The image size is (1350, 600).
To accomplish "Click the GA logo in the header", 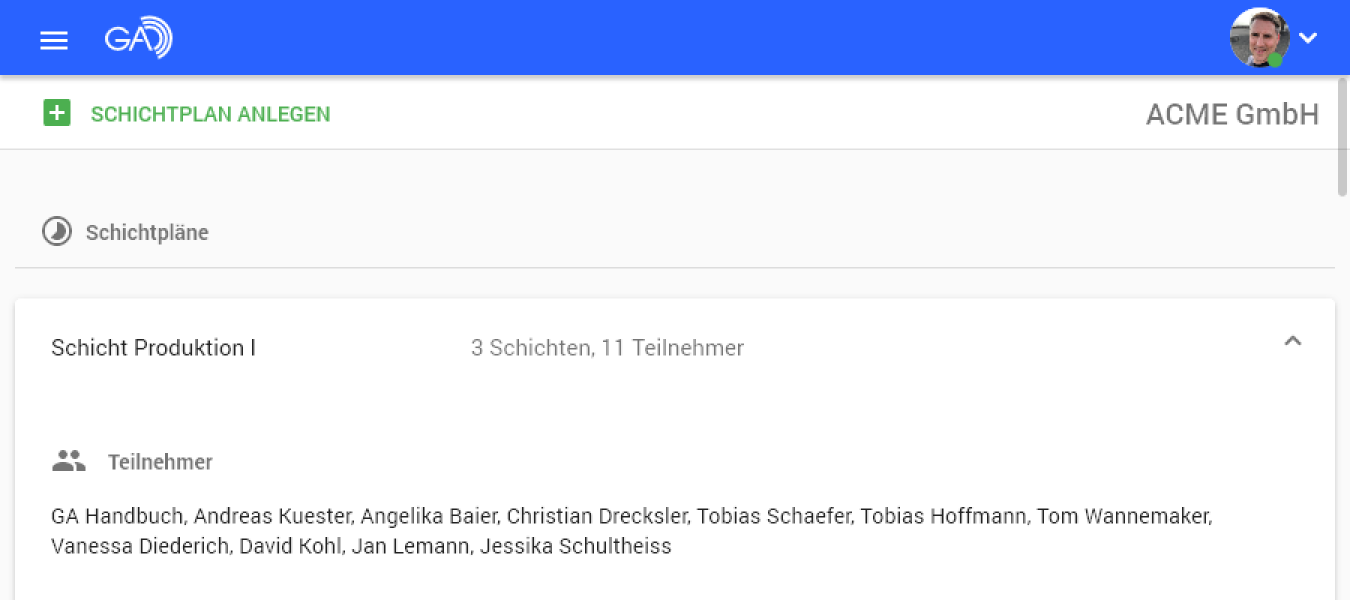I will (x=138, y=38).
